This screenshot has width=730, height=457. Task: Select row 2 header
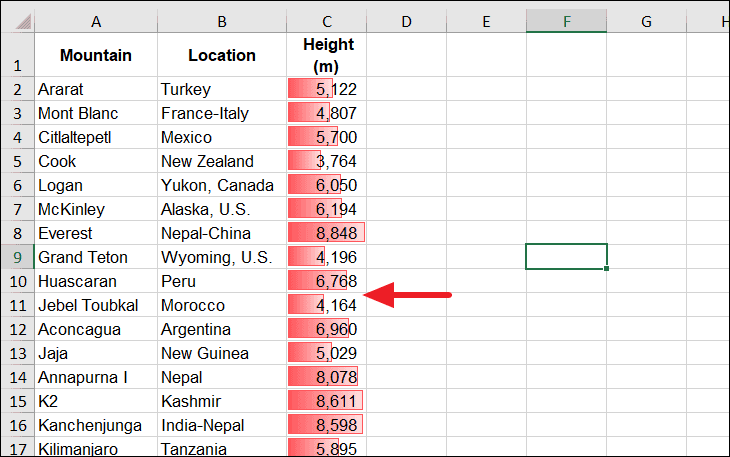coord(17,89)
